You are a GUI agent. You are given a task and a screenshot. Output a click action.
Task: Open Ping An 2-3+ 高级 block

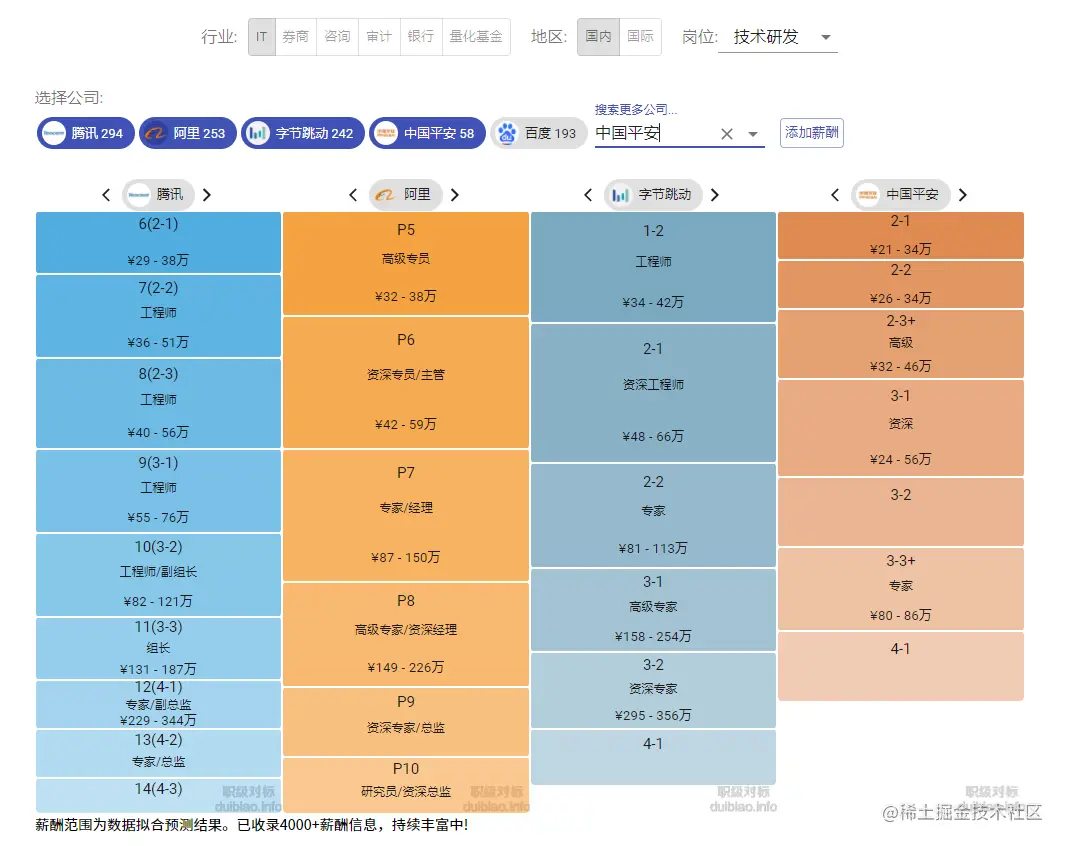tap(901, 344)
